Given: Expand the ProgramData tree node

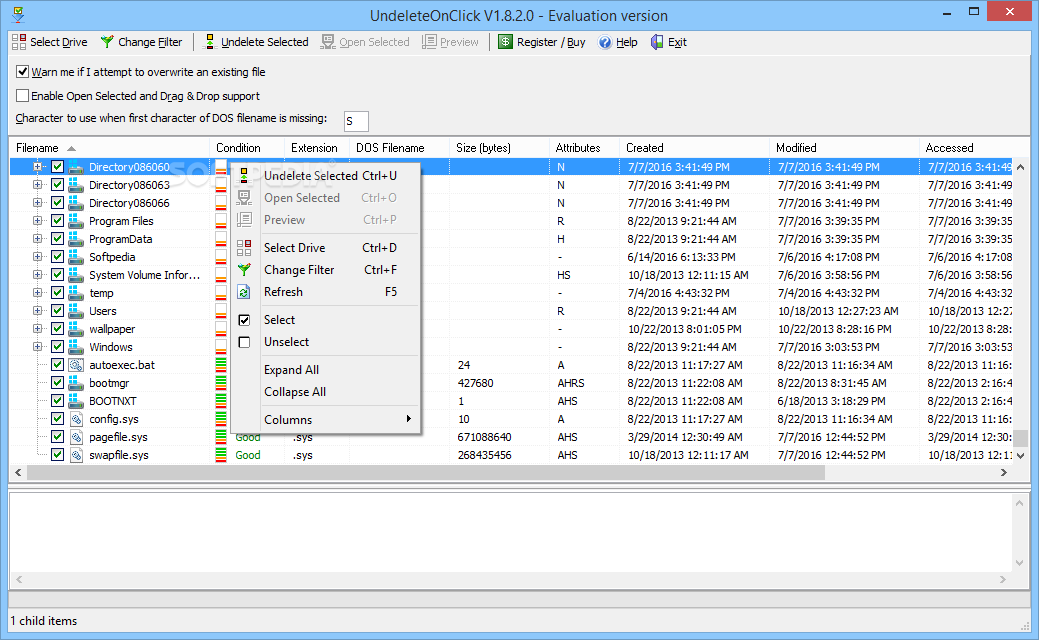Looking at the screenshot, I should 37,239.
